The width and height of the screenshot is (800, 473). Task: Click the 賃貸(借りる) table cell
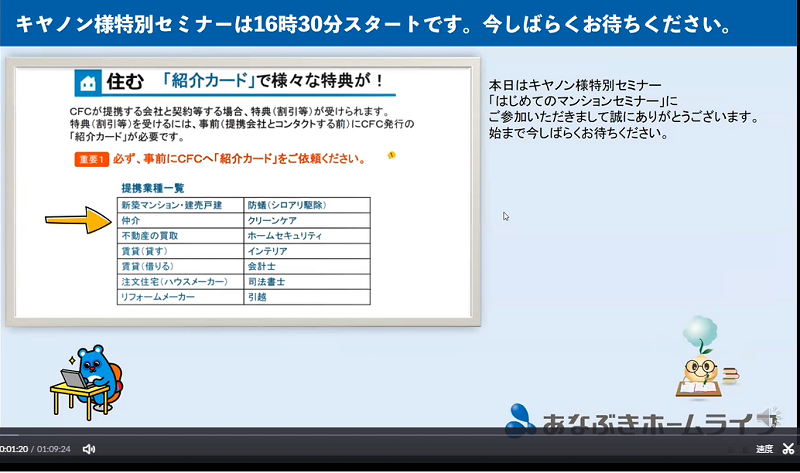click(x=181, y=266)
